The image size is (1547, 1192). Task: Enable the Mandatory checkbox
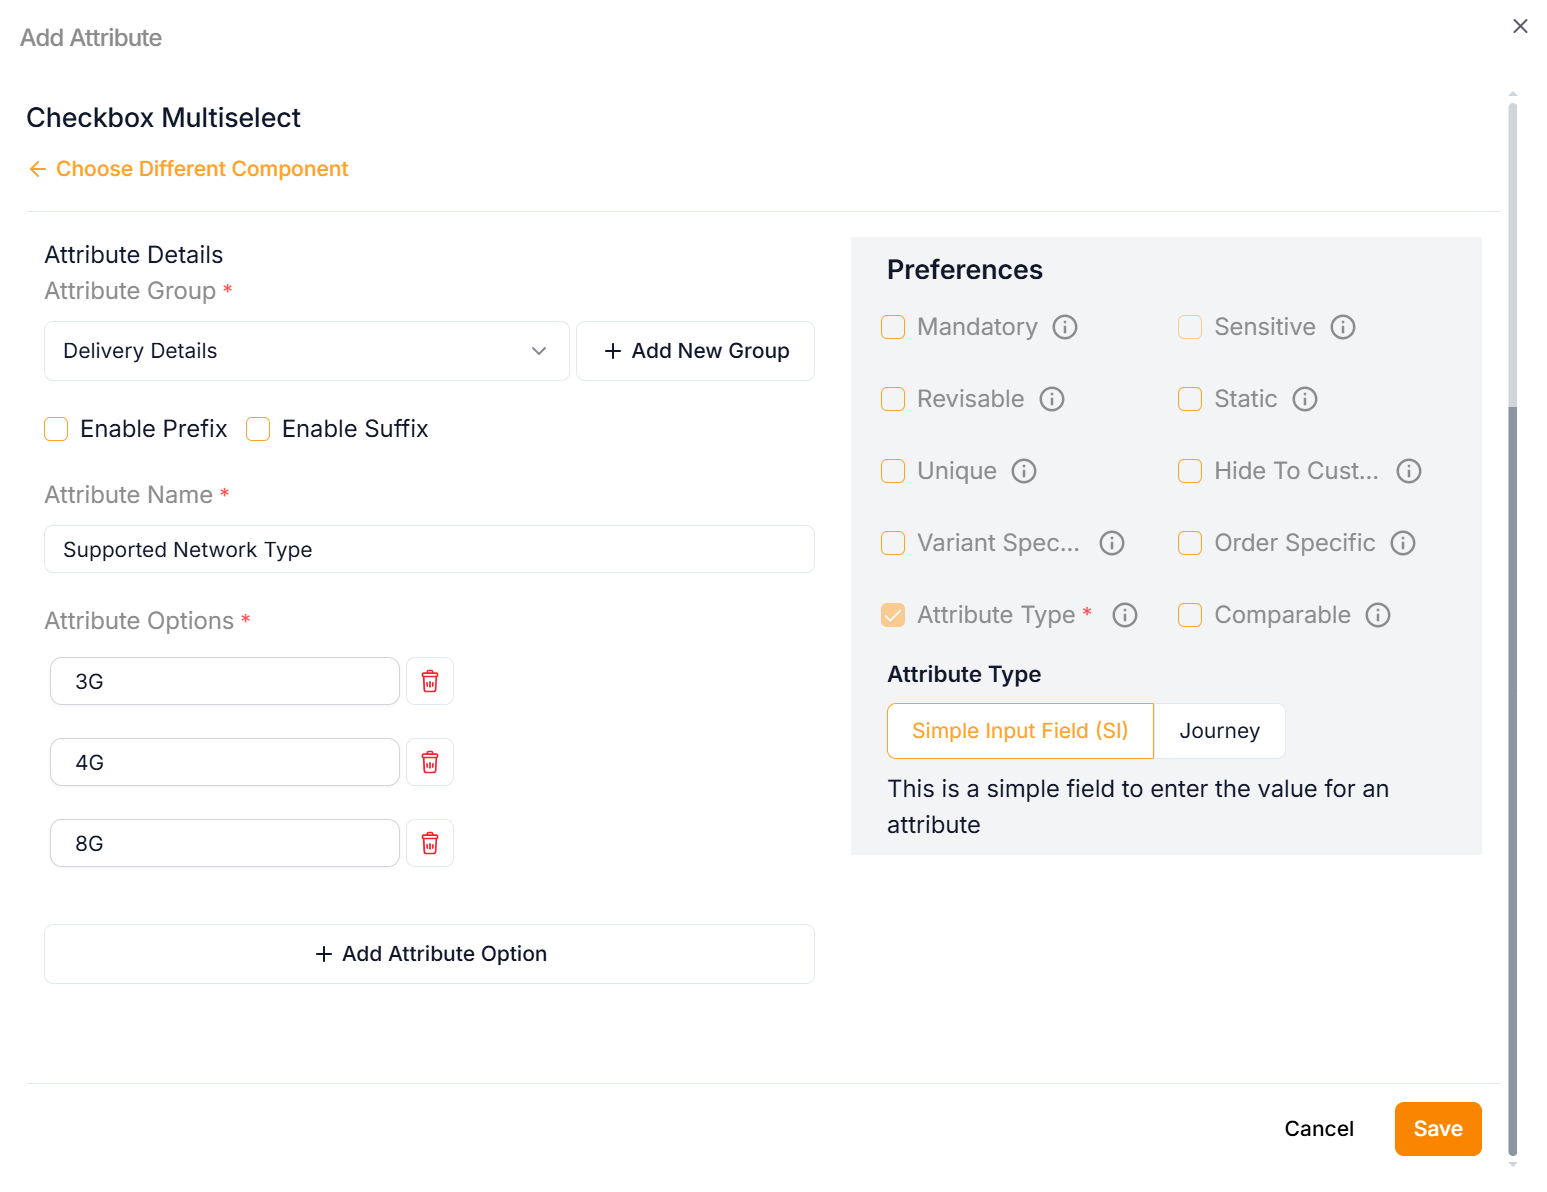(893, 327)
